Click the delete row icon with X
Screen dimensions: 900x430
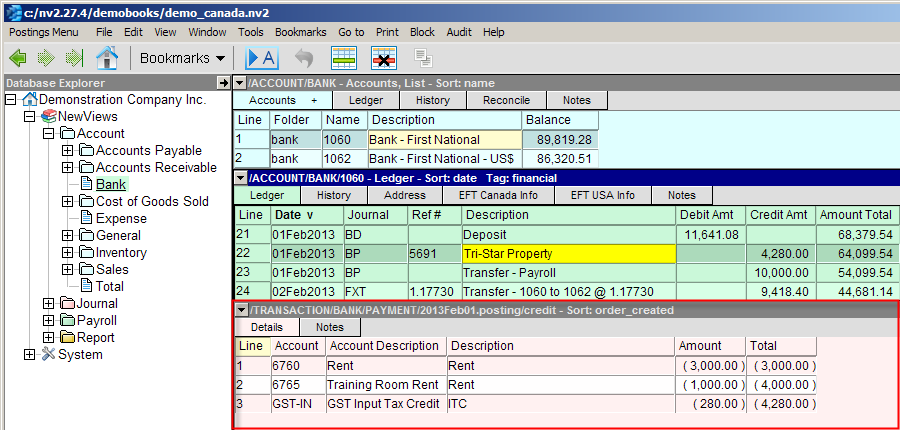[x=384, y=58]
